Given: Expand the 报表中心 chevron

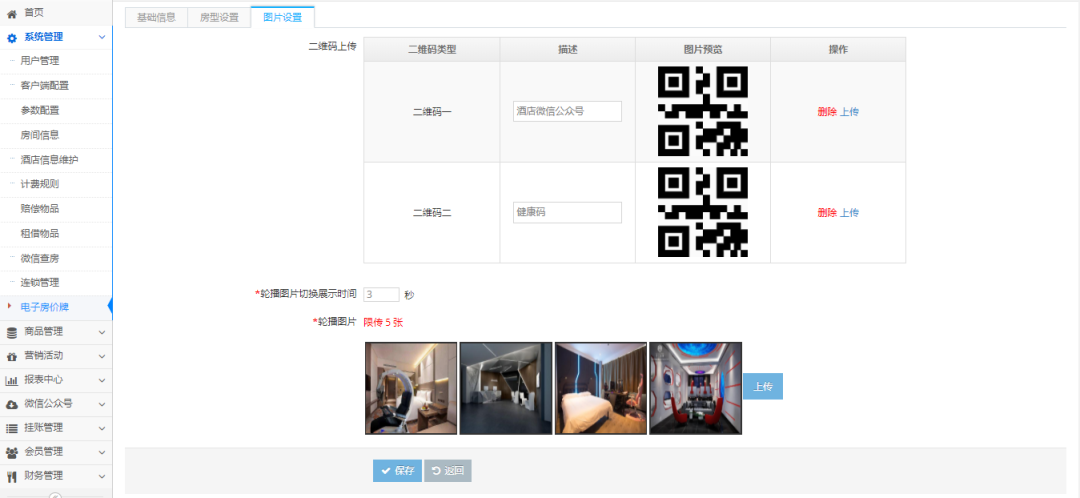Looking at the screenshot, I should [x=102, y=380].
